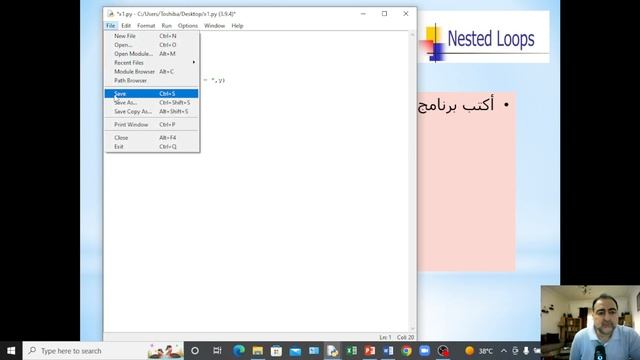Click Save in the File menu
640x360 pixels.
(151, 94)
